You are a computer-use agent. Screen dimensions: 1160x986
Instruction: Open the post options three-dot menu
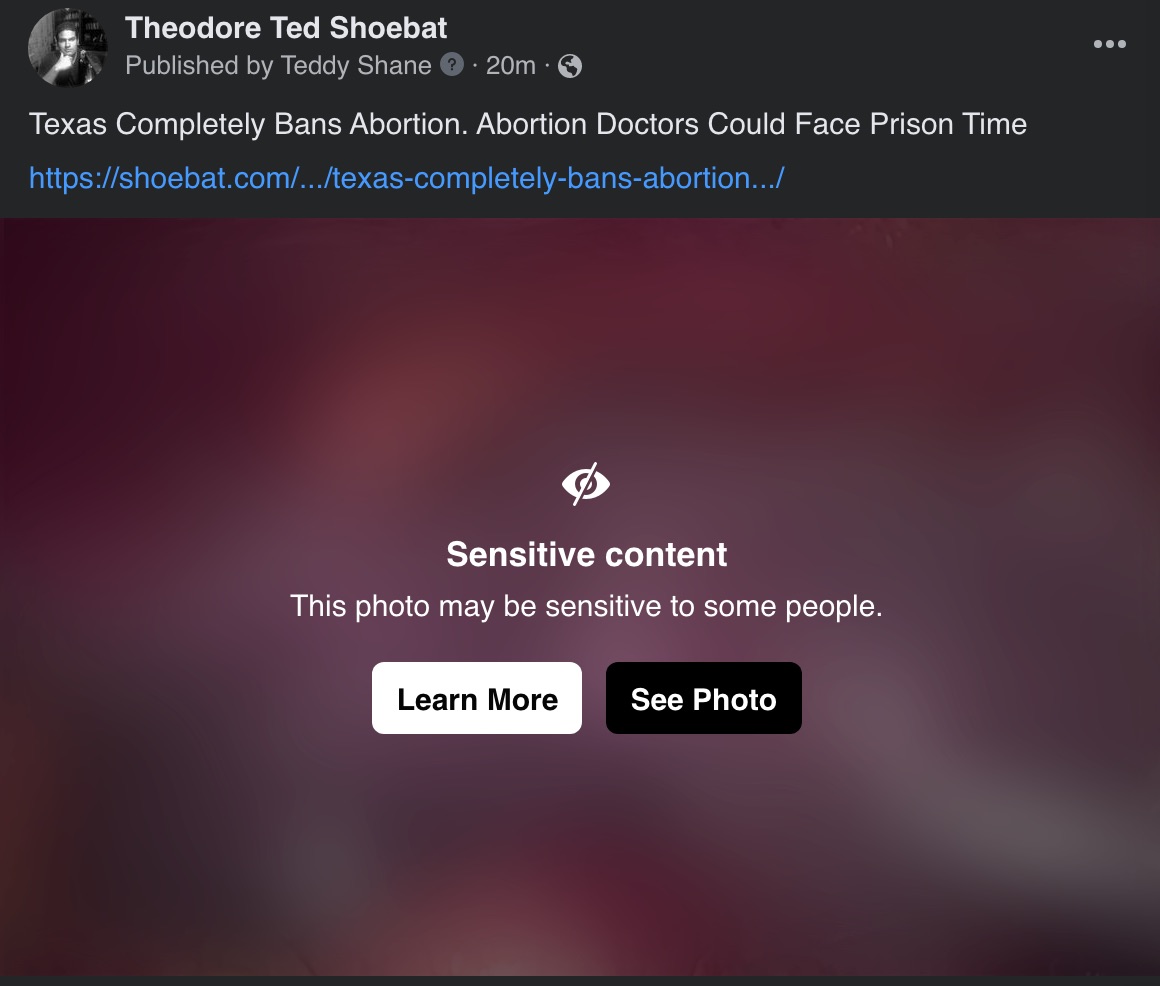point(1109,45)
